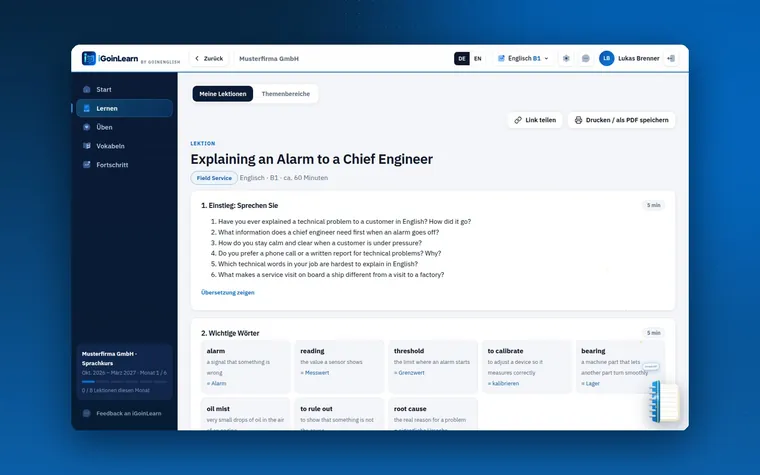
Task: Click the heading '2. Wichtige Wörter'
Action: coord(230,333)
